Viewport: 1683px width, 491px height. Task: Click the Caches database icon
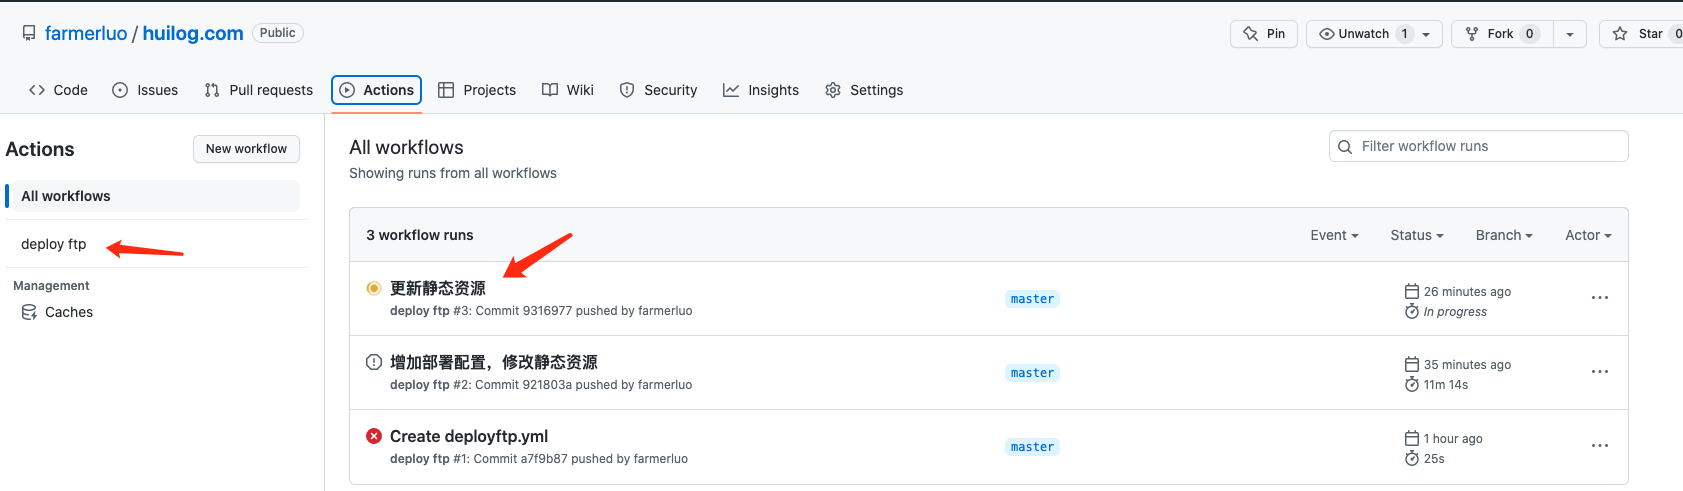[x=29, y=312]
